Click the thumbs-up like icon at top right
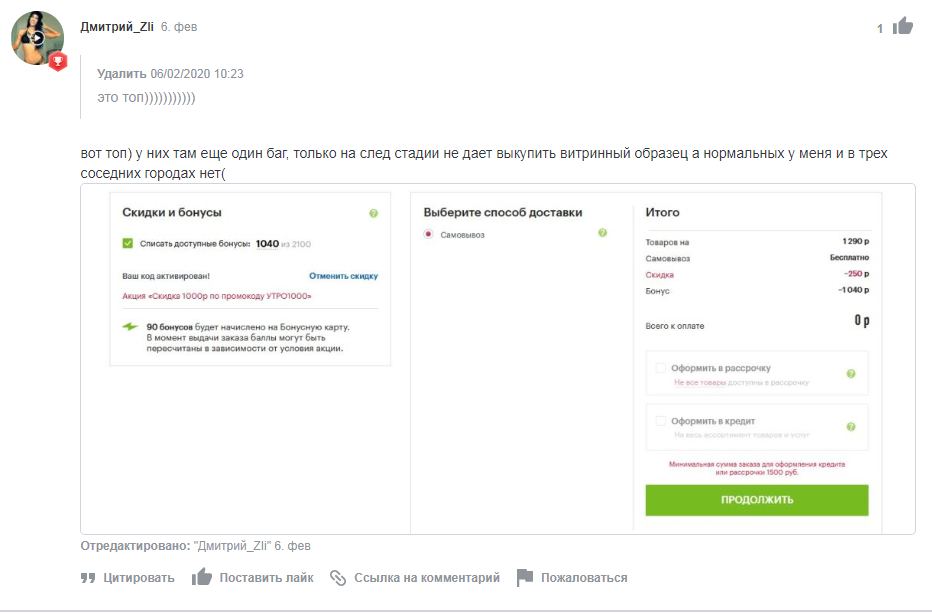This screenshot has width=932, height=614. click(902, 26)
